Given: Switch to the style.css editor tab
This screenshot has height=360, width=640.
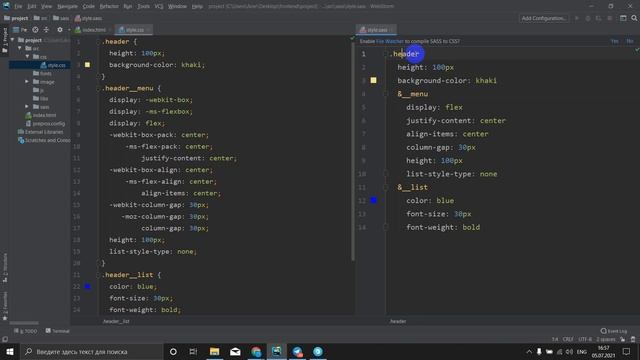Looking at the screenshot, I should pos(134,30).
